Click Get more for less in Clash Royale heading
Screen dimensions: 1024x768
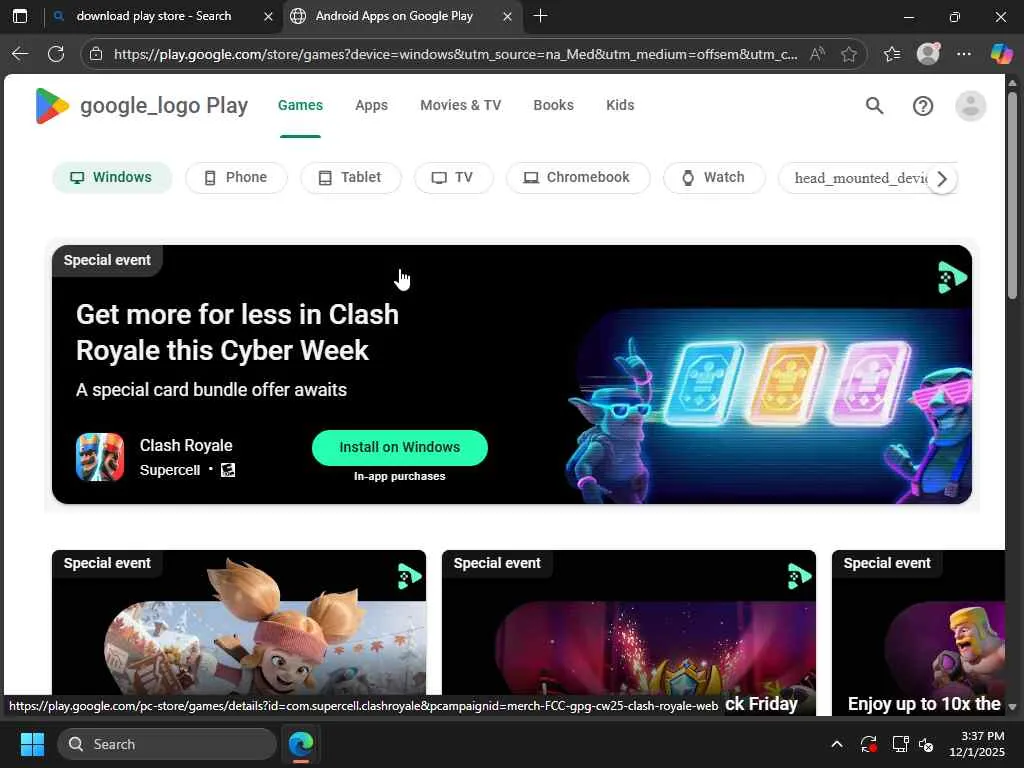coord(238,332)
